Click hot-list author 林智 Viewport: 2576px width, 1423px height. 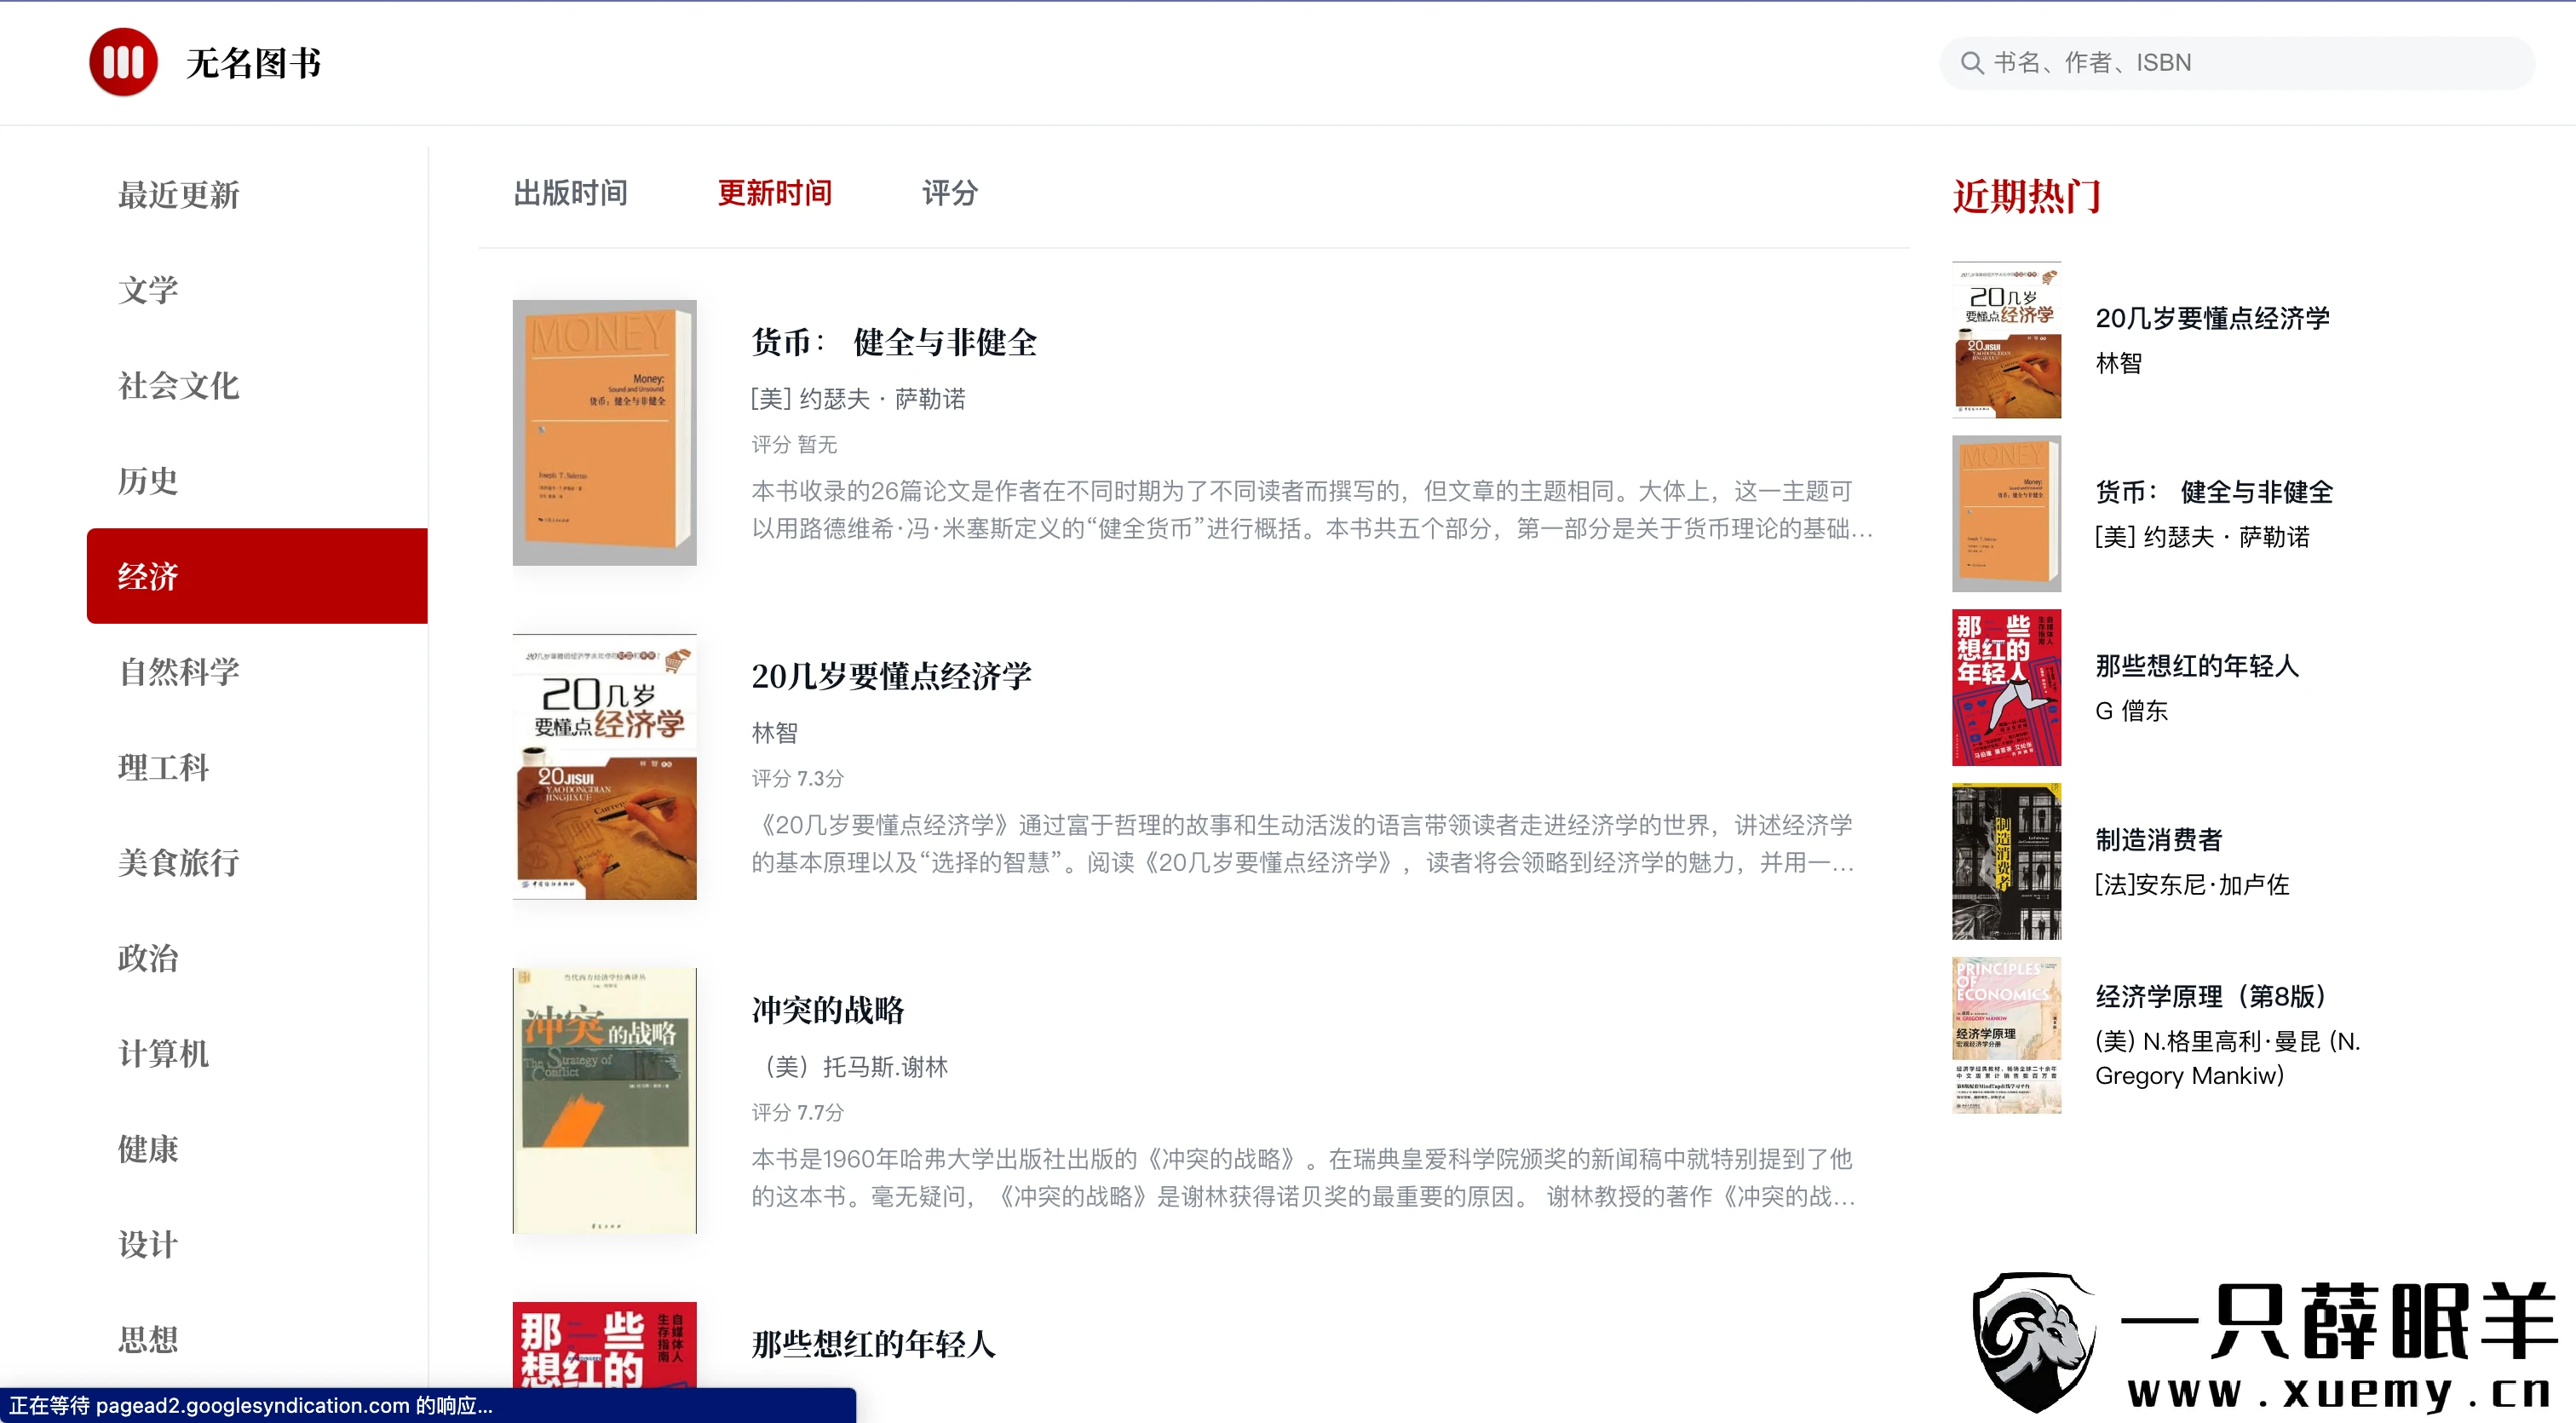[2118, 363]
